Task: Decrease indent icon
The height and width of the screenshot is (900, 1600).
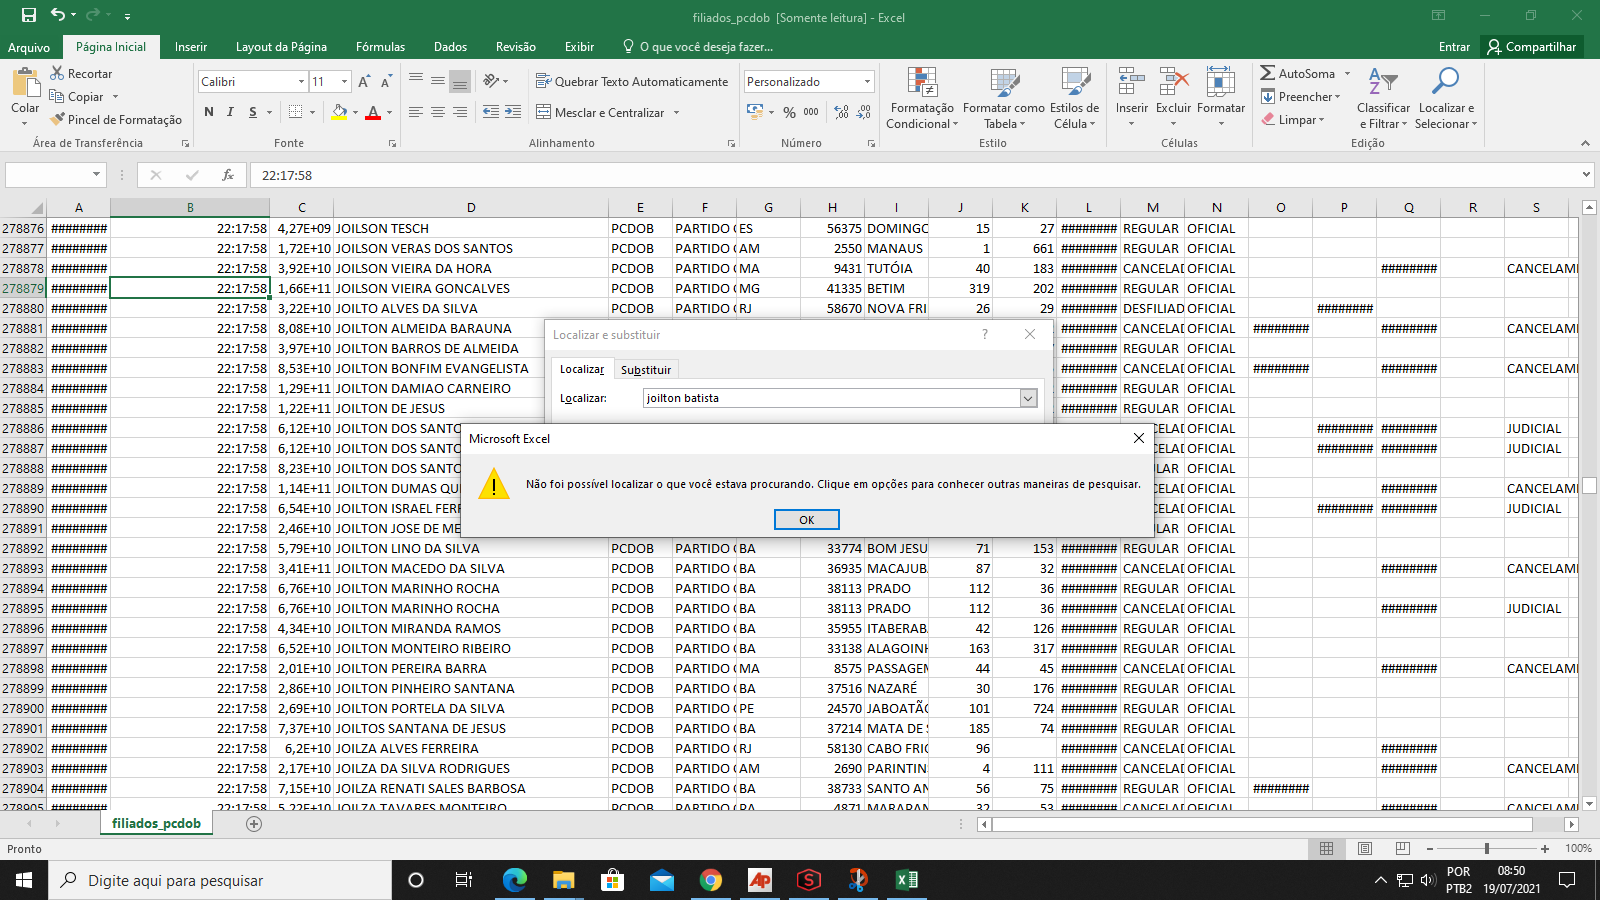Action: [491, 112]
